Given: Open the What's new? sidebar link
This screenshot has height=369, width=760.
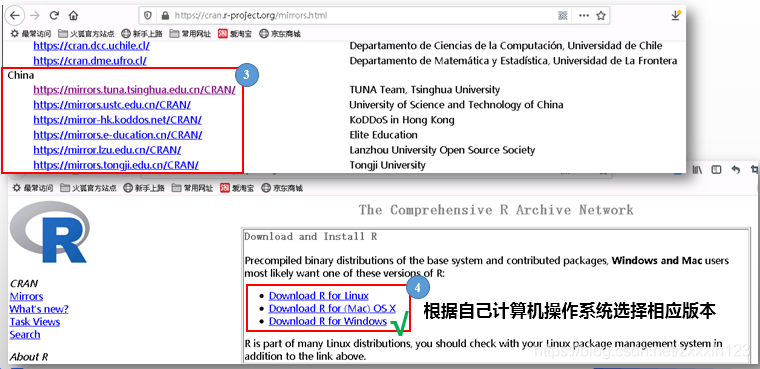Looking at the screenshot, I should [x=39, y=309].
